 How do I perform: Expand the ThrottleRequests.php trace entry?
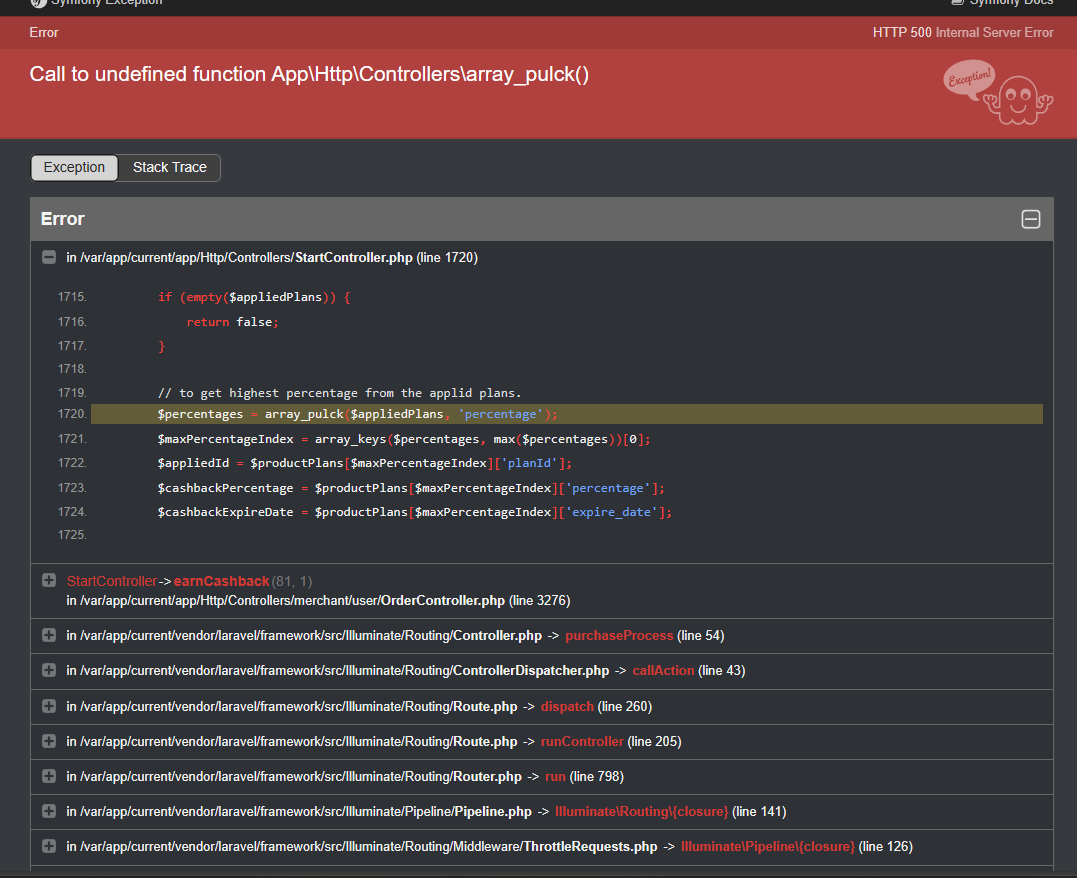coord(48,847)
